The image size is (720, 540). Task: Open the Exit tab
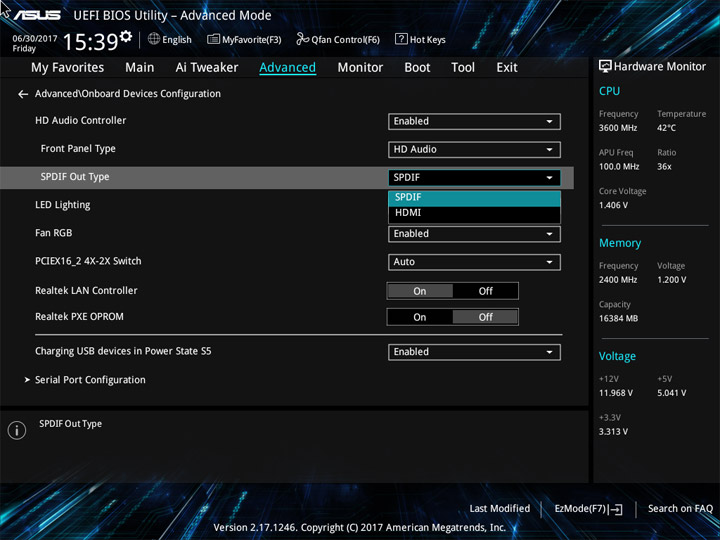(x=507, y=68)
